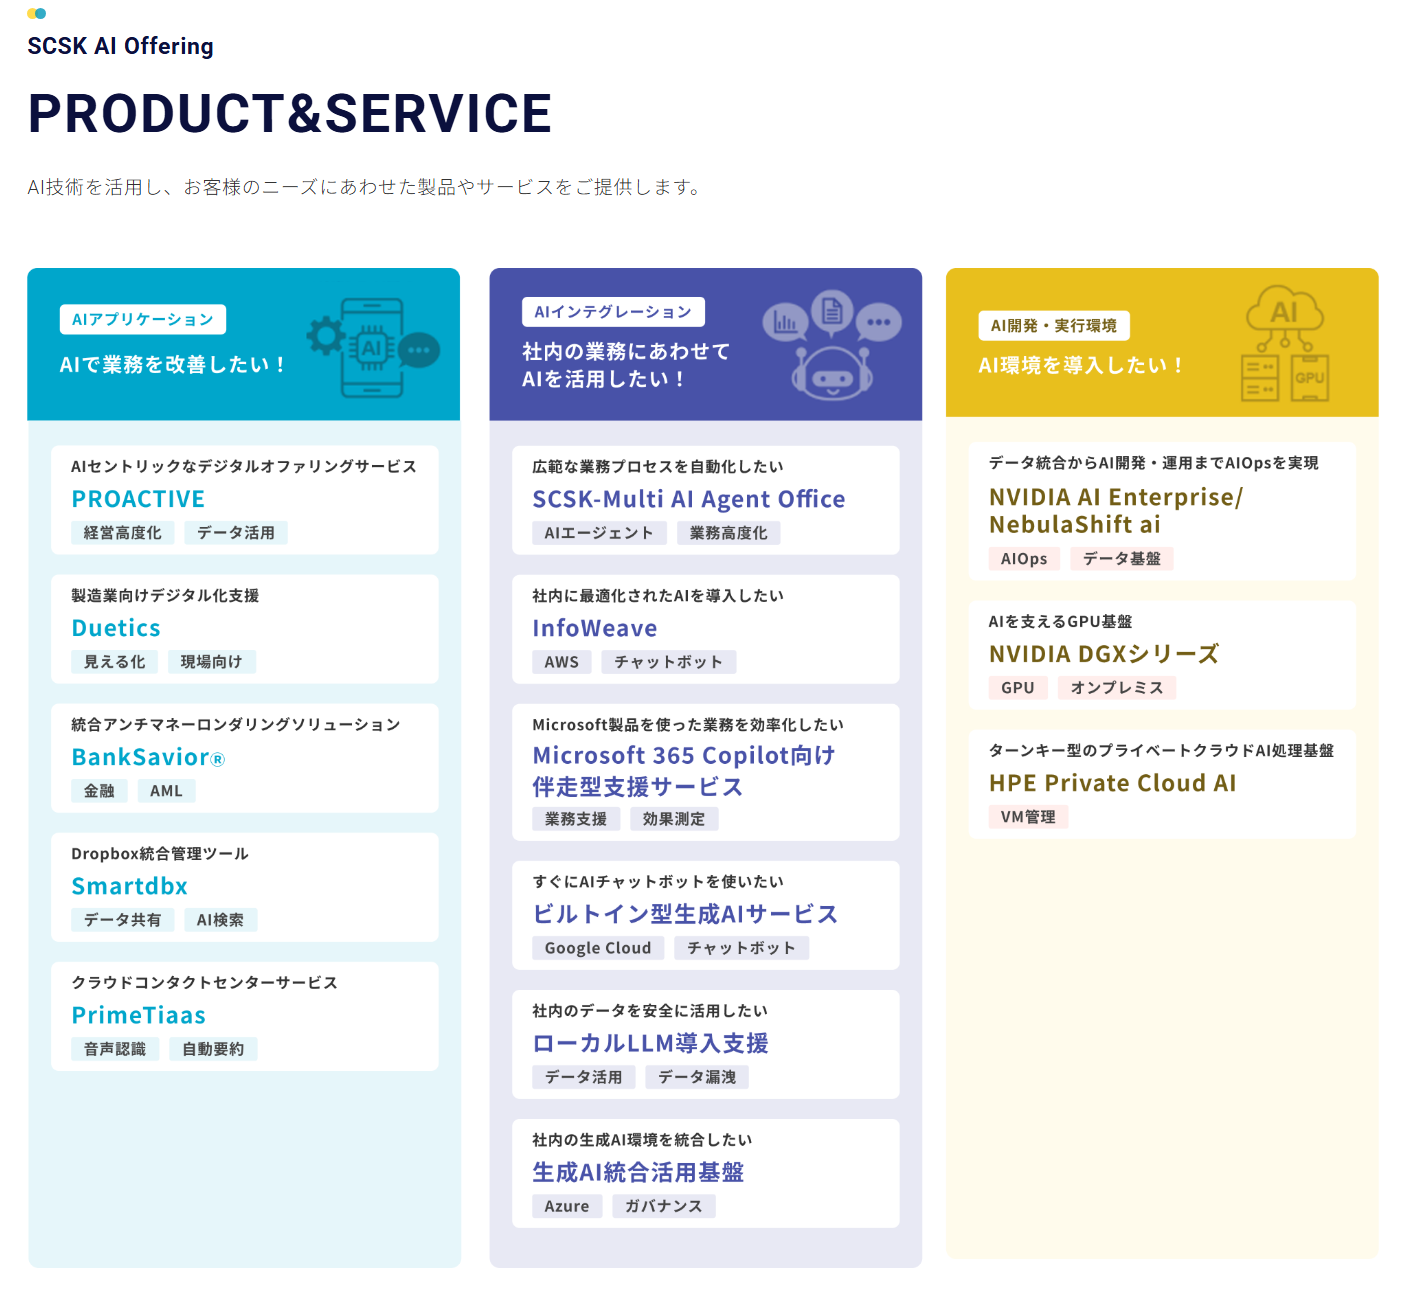The image size is (1410, 1298).
Task: Open NVIDIA AI Enterprise/NebulaShift ai link
Action: tap(1115, 510)
